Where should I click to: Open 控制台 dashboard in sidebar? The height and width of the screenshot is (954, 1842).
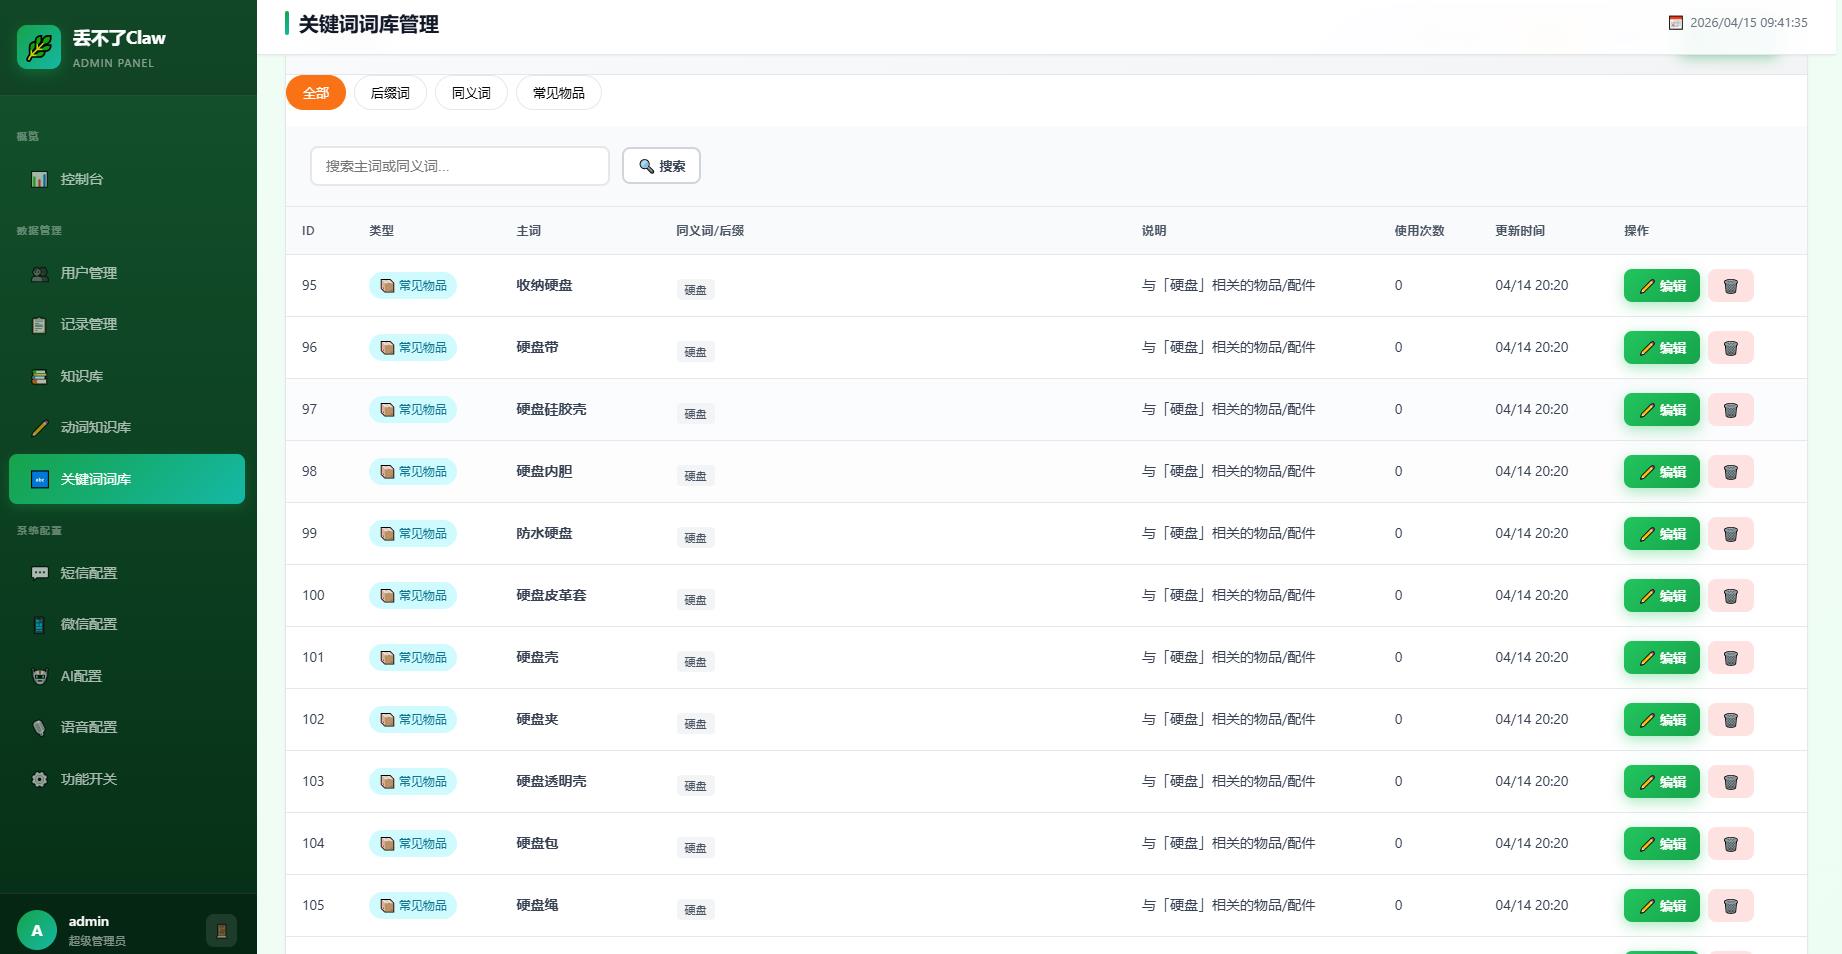tap(82, 179)
